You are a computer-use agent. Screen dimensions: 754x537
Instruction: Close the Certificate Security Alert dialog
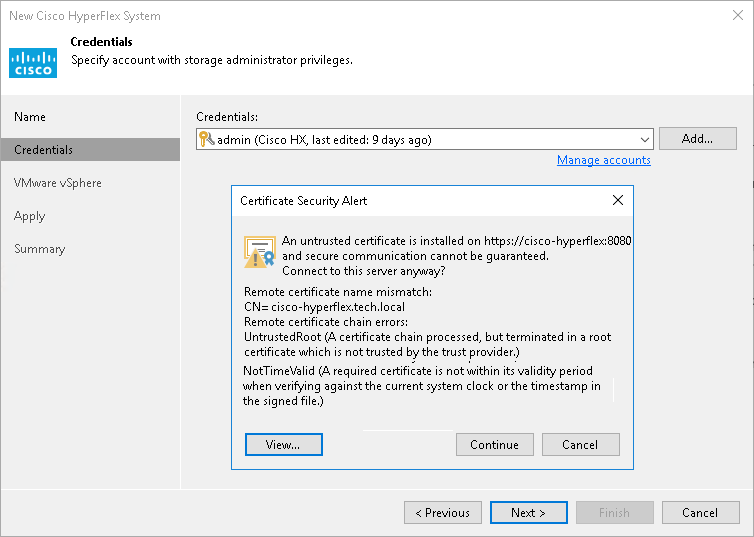[x=617, y=200]
